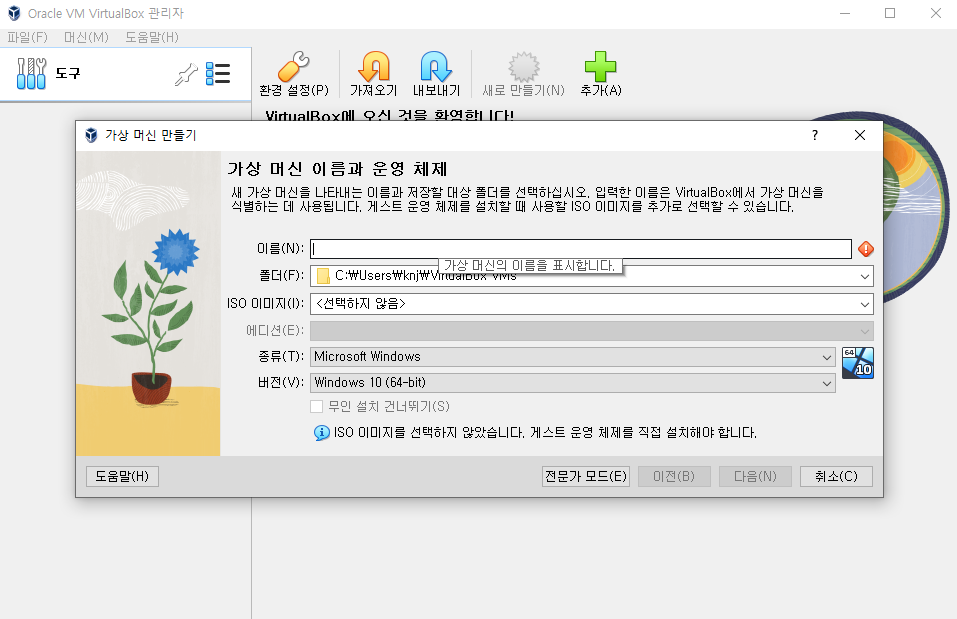The width and height of the screenshot is (957, 619).
Task: Click the 가져오기 import appliance icon
Action: (x=374, y=67)
